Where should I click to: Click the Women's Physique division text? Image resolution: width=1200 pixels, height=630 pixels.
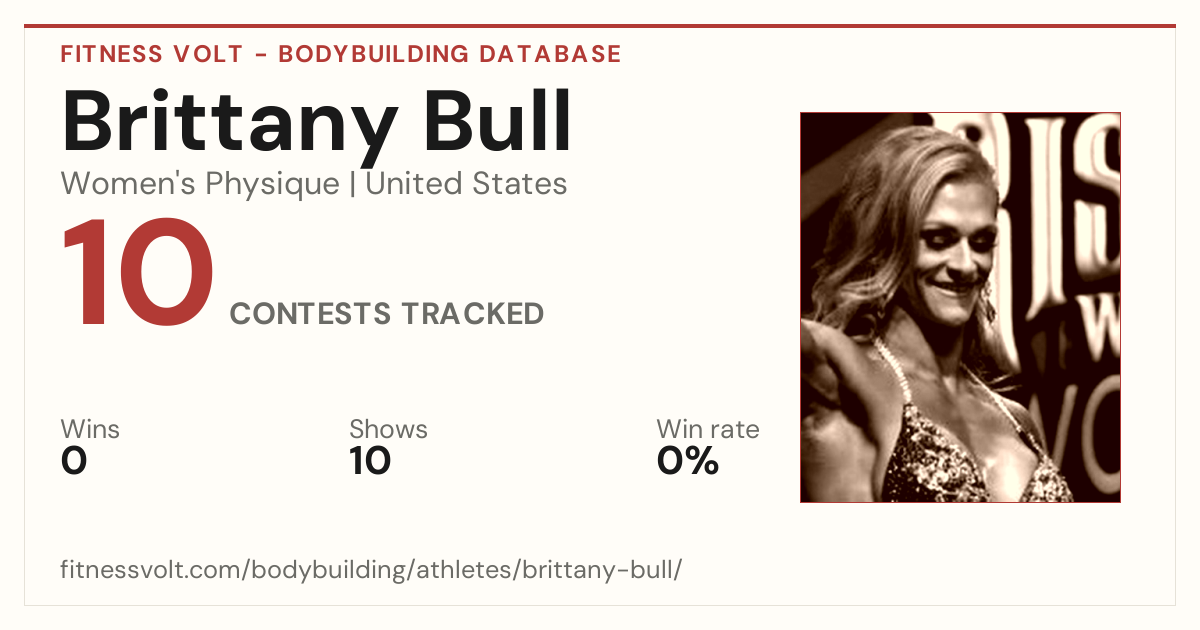[x=200, y=184]
